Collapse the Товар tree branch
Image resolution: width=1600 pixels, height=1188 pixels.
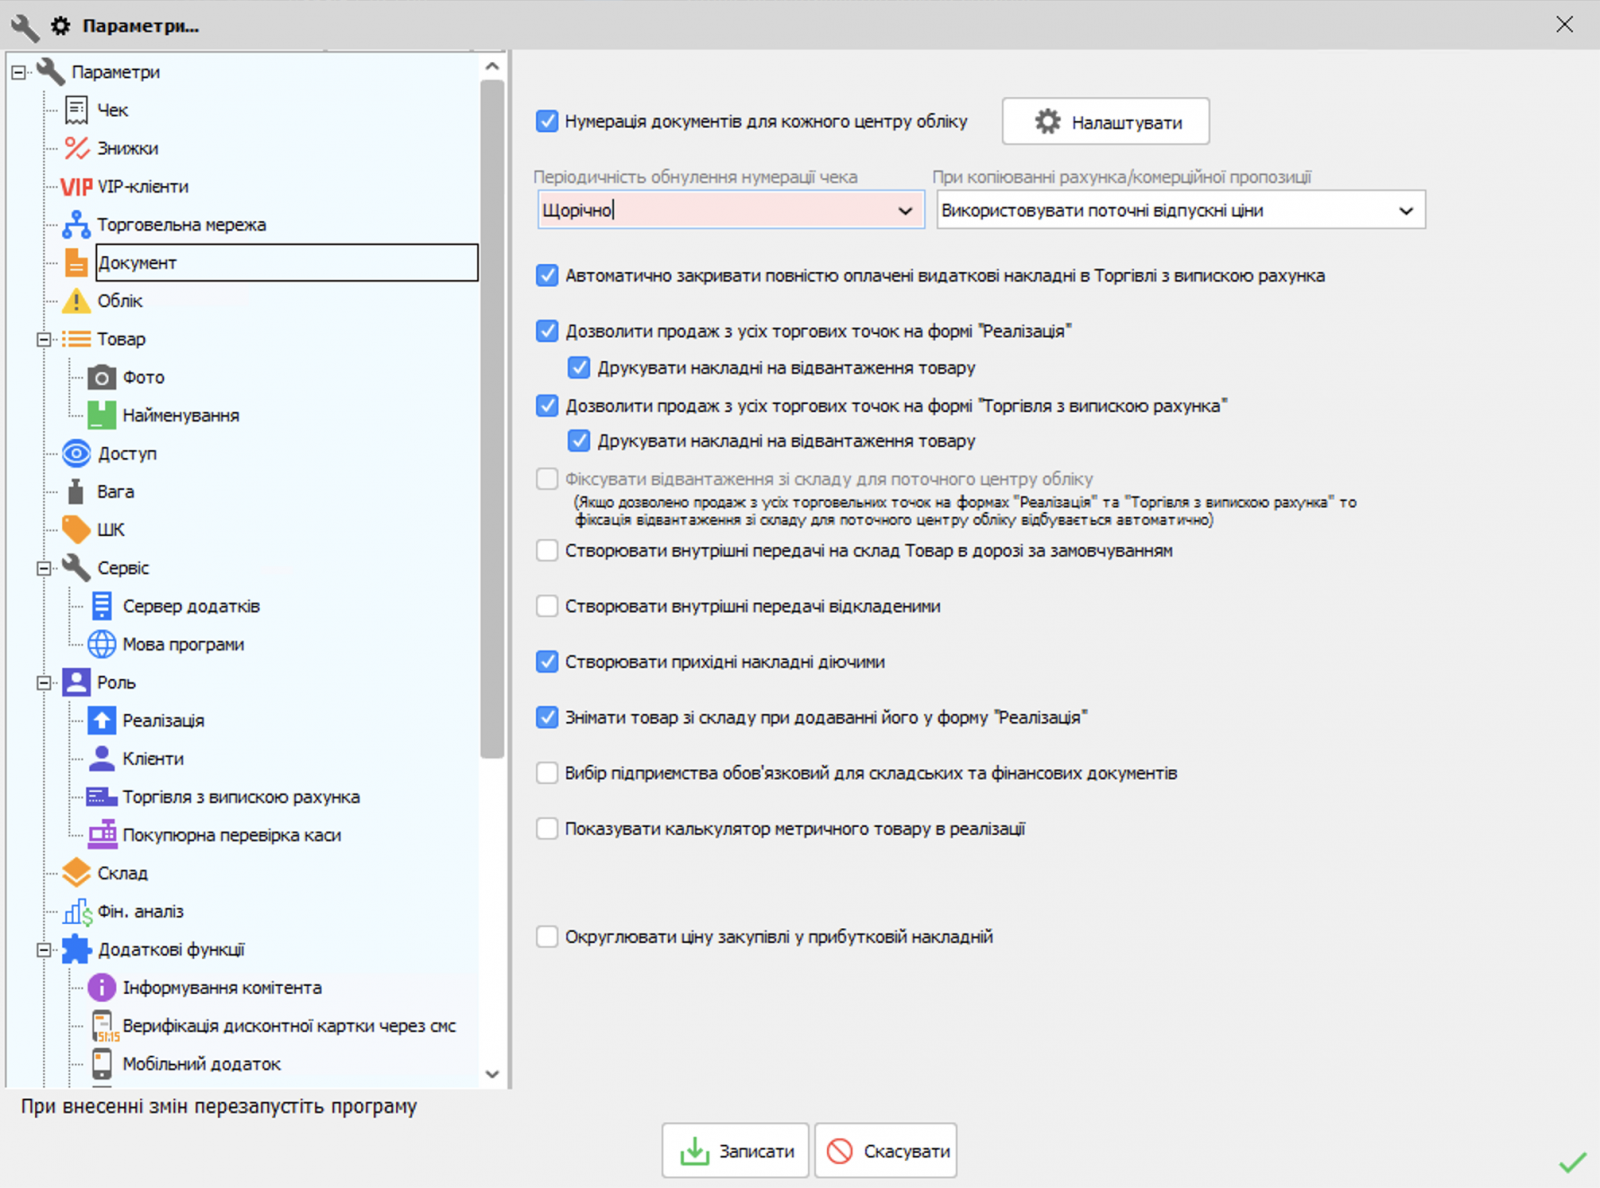click(x=44, y=340)
